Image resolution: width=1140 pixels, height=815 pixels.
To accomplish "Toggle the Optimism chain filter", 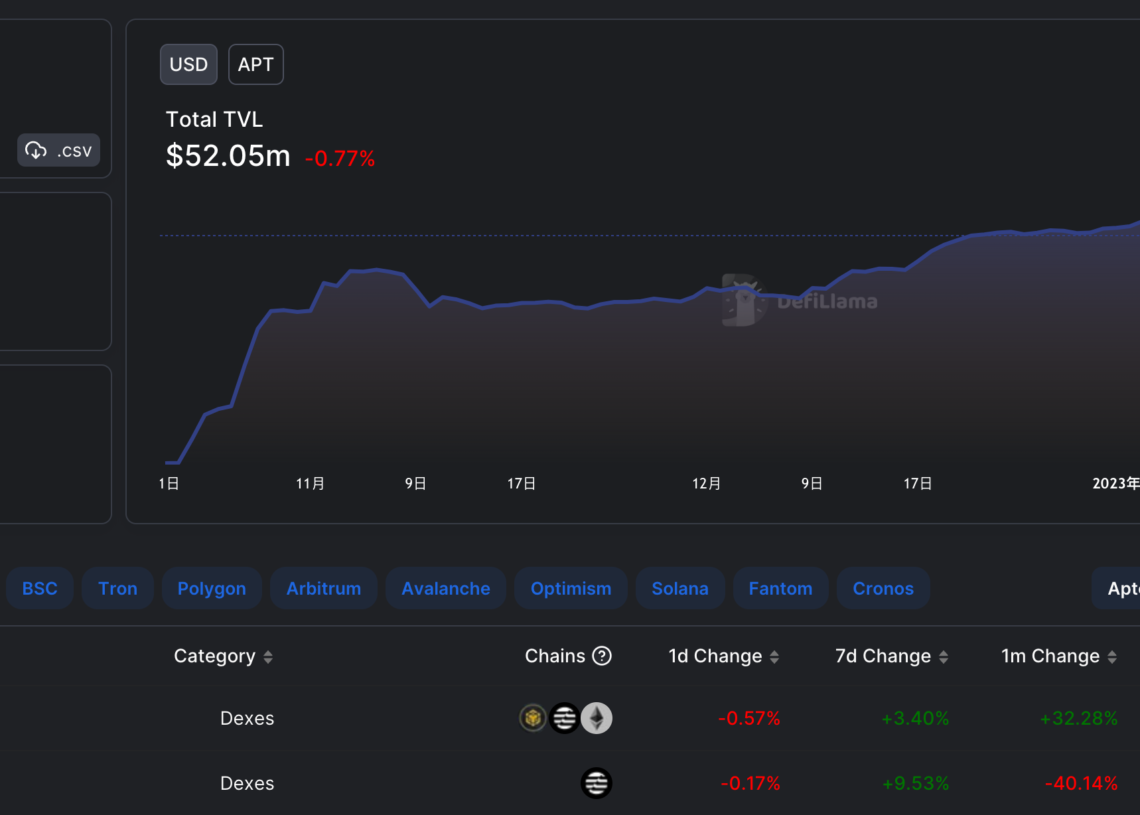I will pos(570,588).
